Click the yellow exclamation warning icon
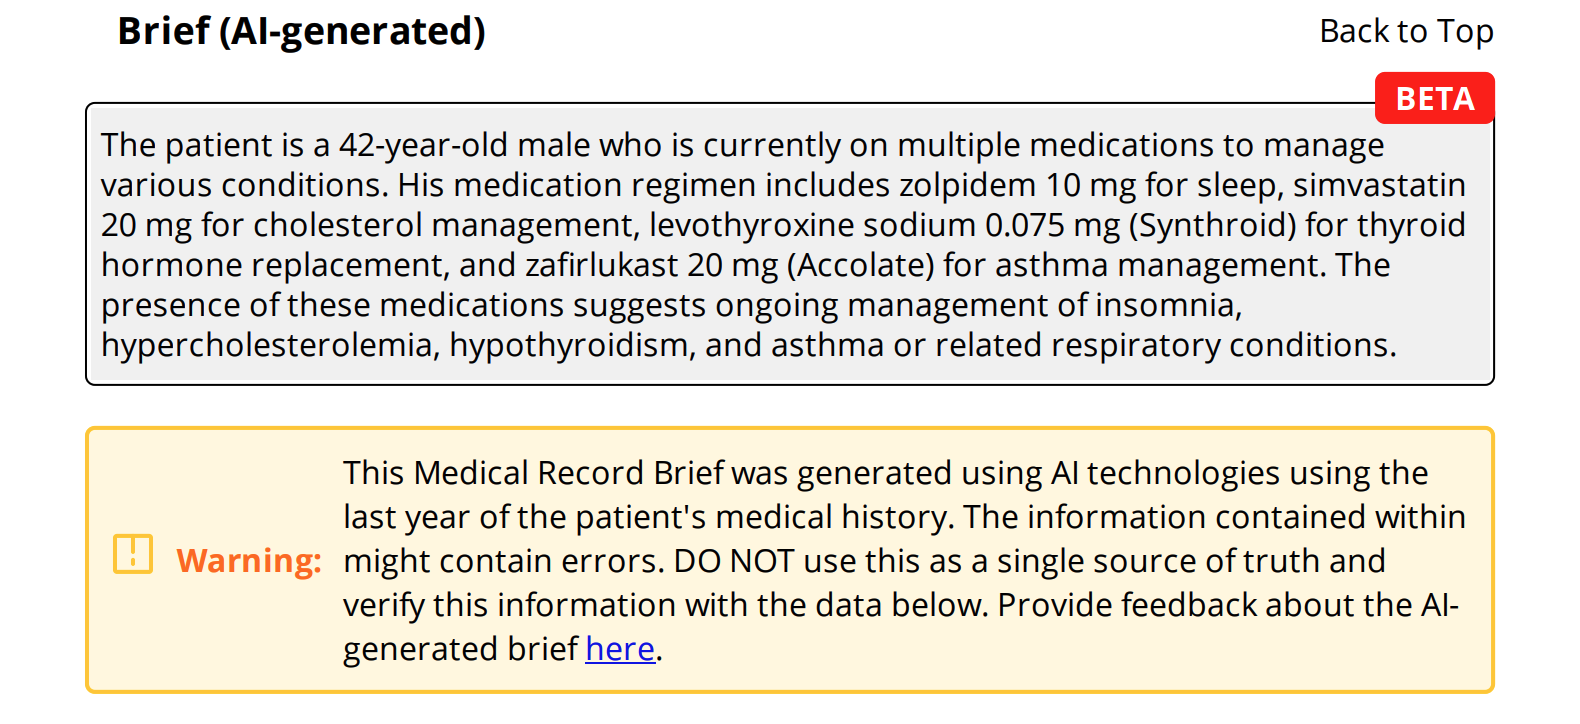Image resolution: width=1580 pixels, height=724 pixels. coord(133,554)
